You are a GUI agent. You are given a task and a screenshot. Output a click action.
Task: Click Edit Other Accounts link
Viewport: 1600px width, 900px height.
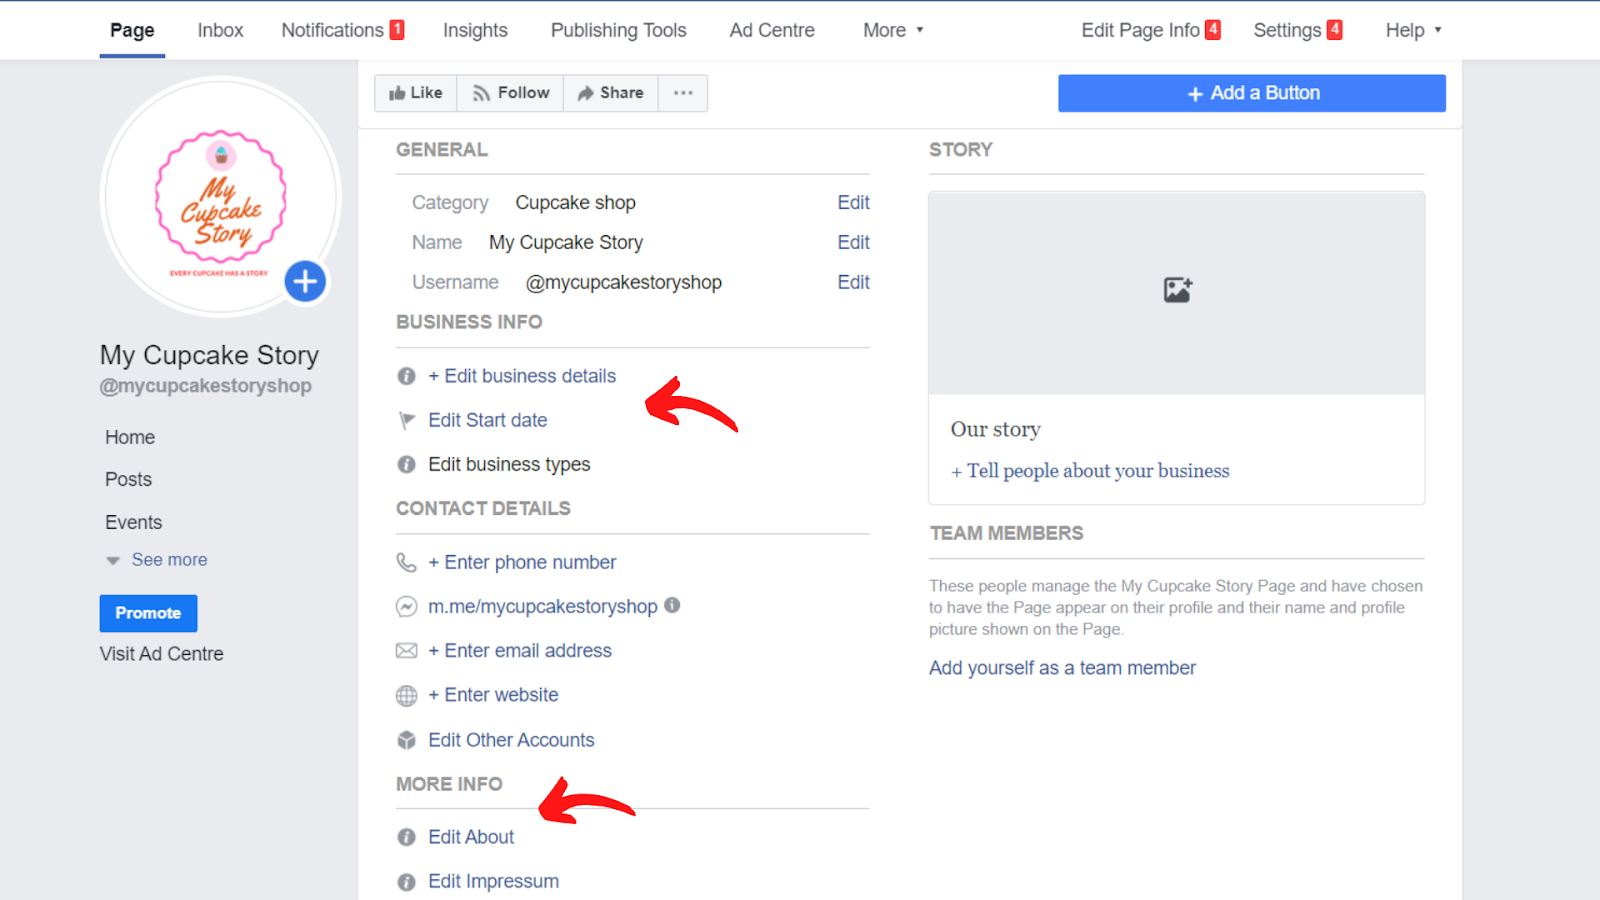point(511,740)
